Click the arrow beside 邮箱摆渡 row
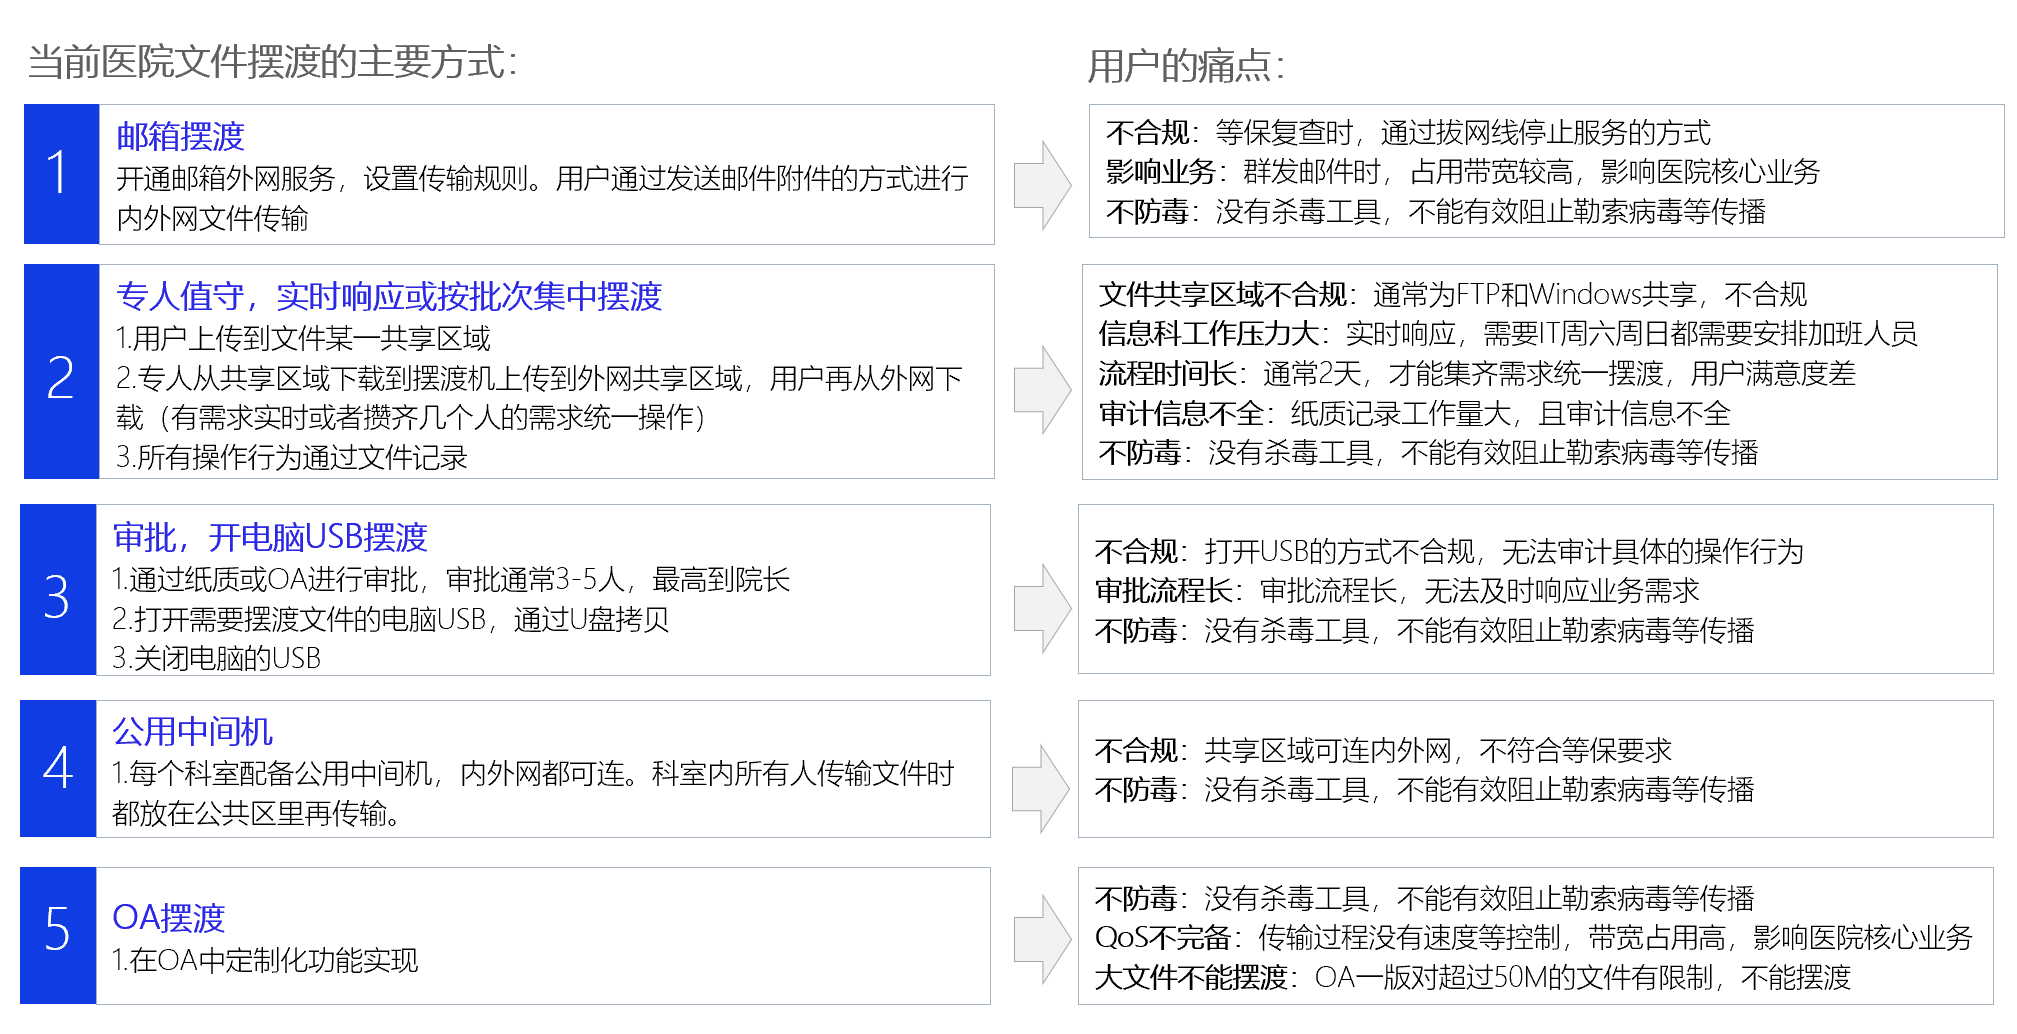The width and height of the screenshot is (2017, 1034). 1042,185
